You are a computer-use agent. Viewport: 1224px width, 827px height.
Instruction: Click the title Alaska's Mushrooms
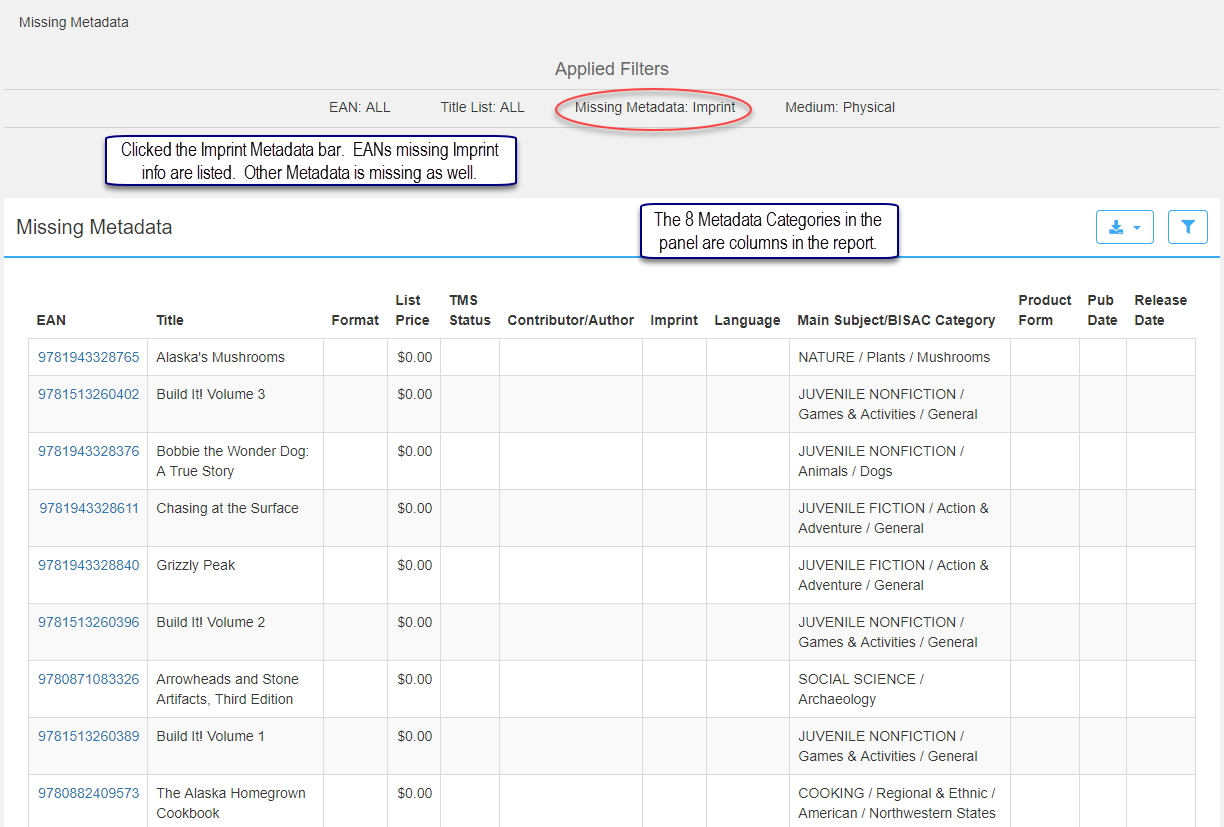coord(220,357)
